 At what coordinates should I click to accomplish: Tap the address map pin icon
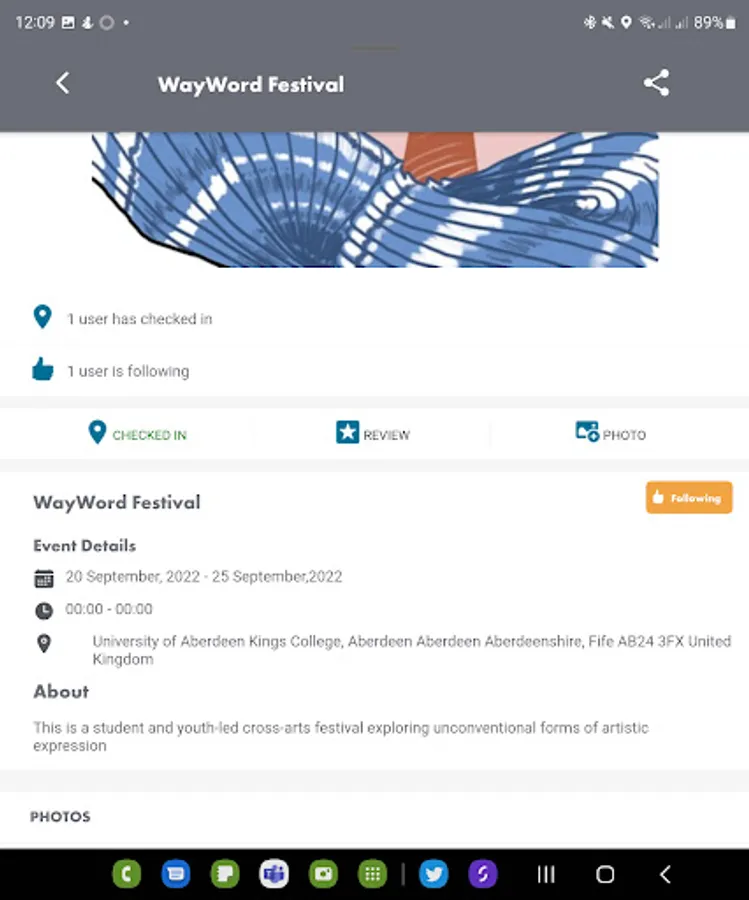(x=44, y=643)
